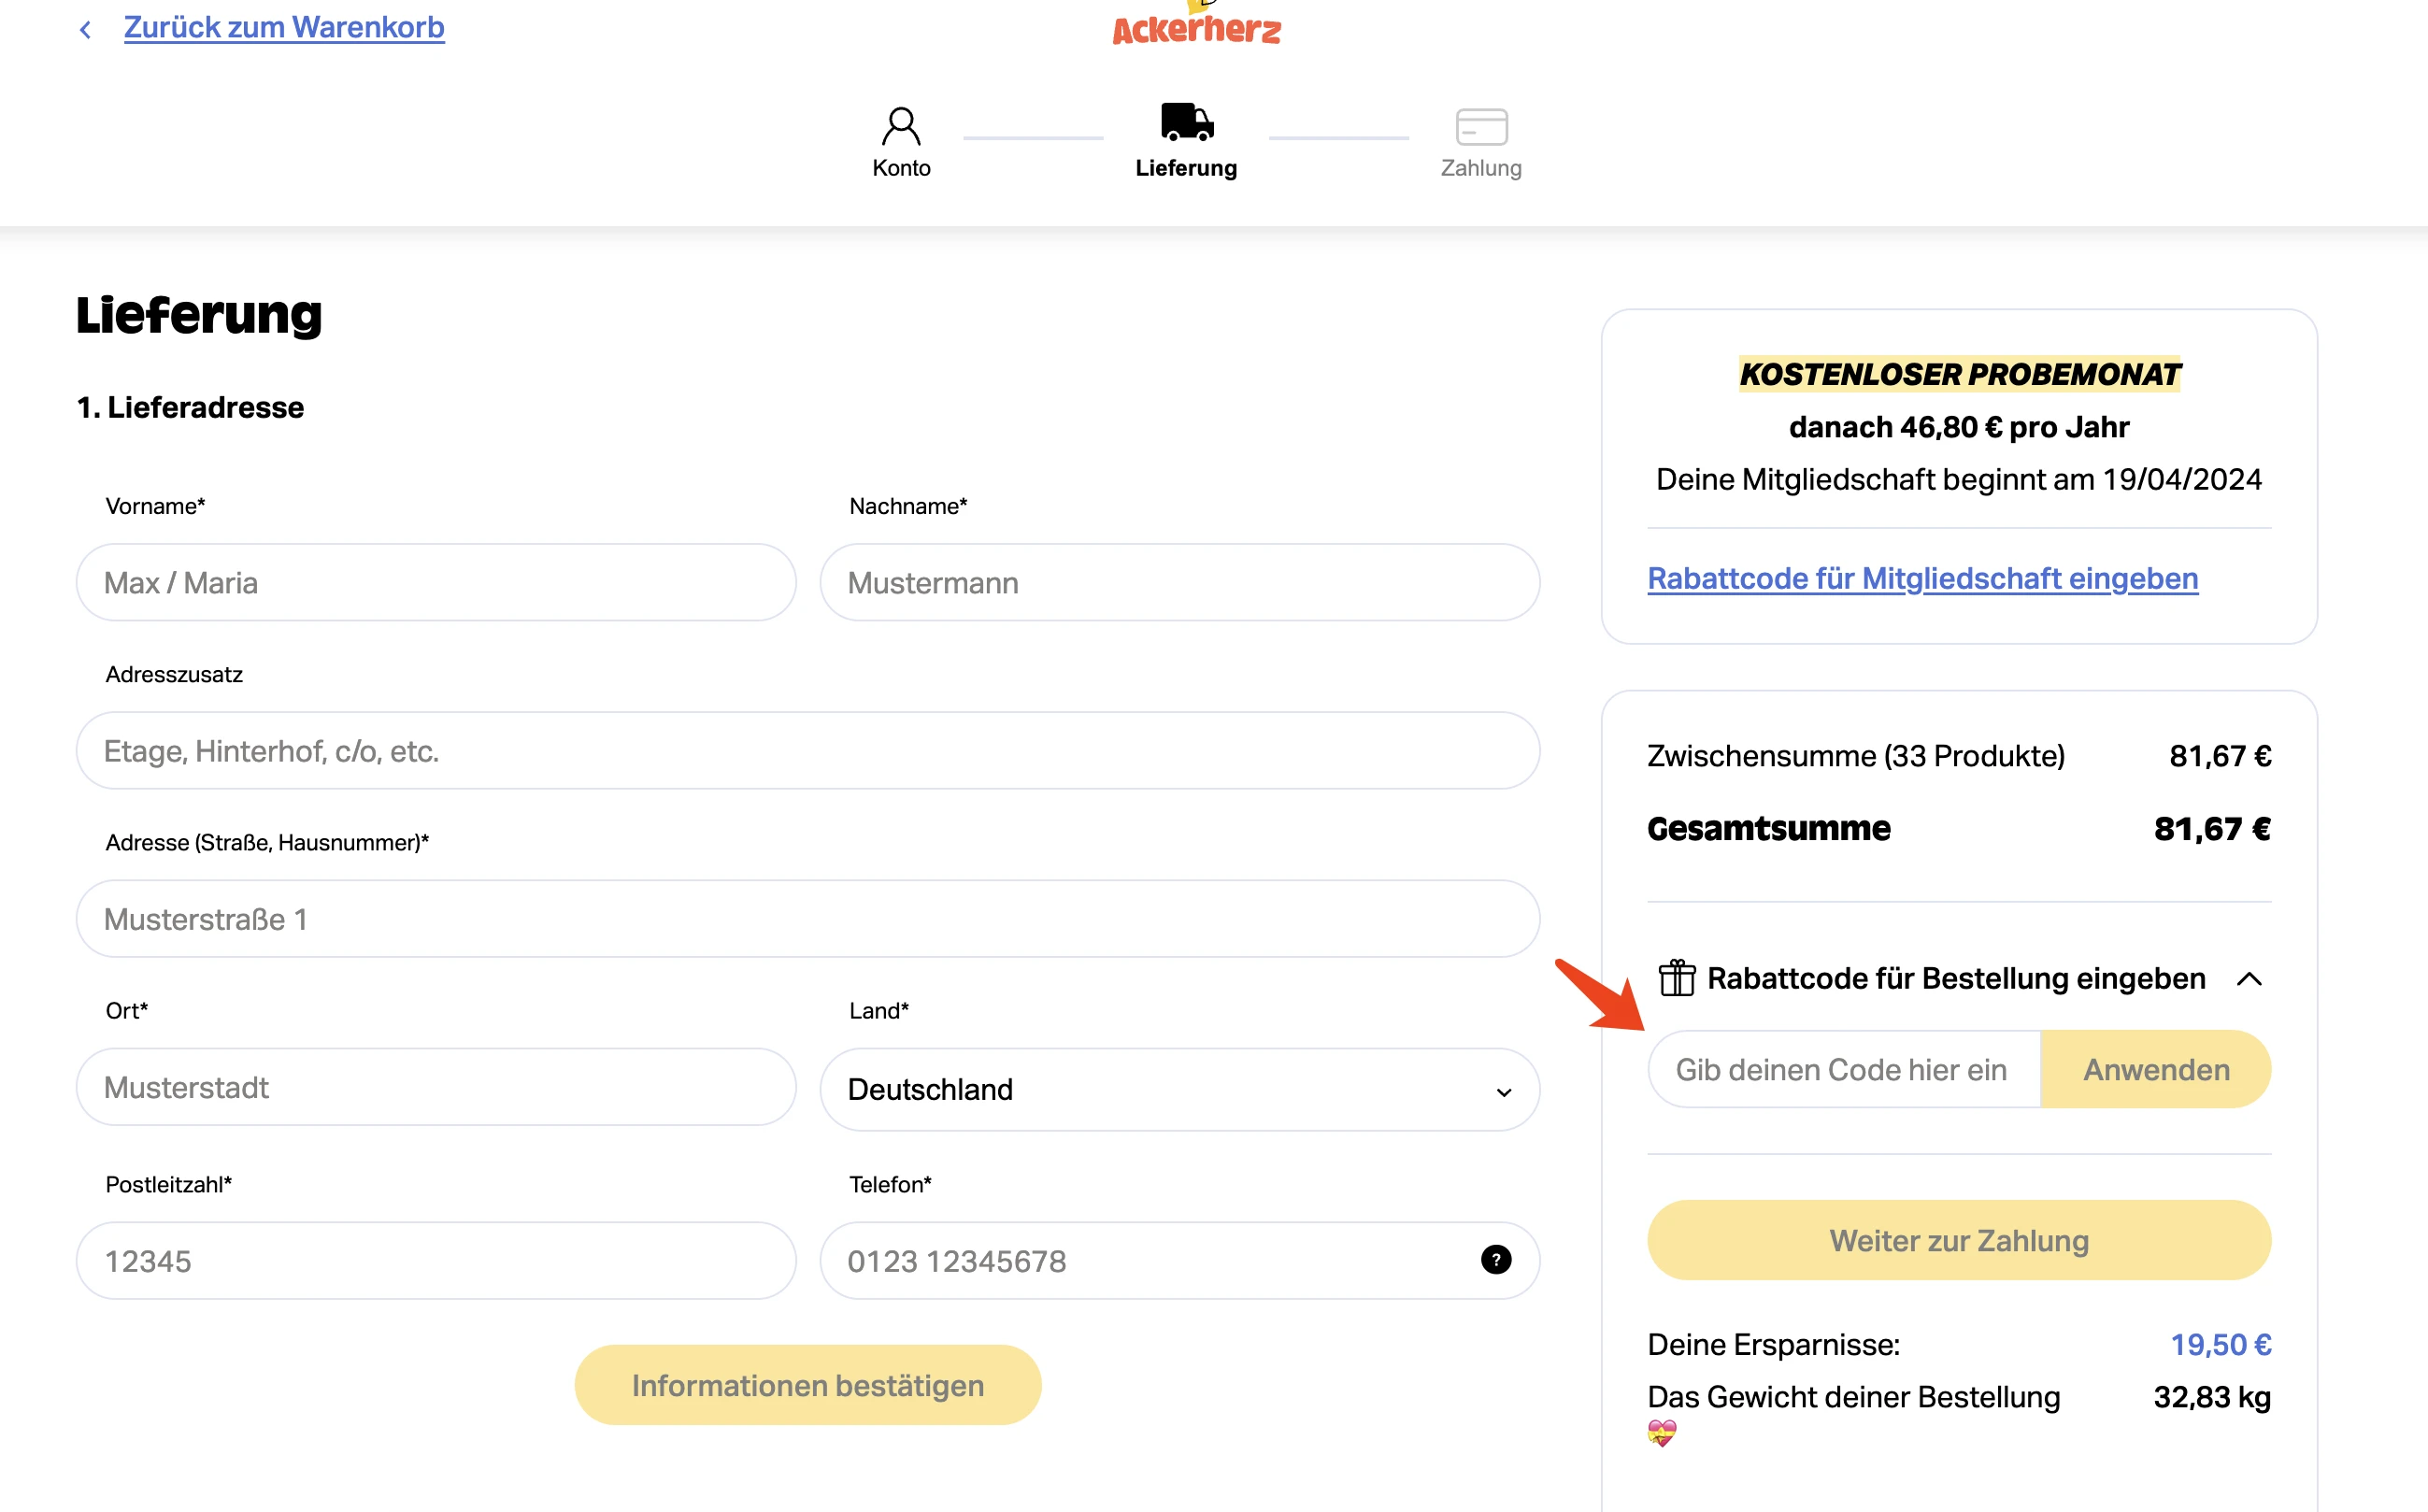The image size is (2428, 1512).
Task: Click the Rabattcode für Bestellung eingeben label
Action: tap(1956, 978)
